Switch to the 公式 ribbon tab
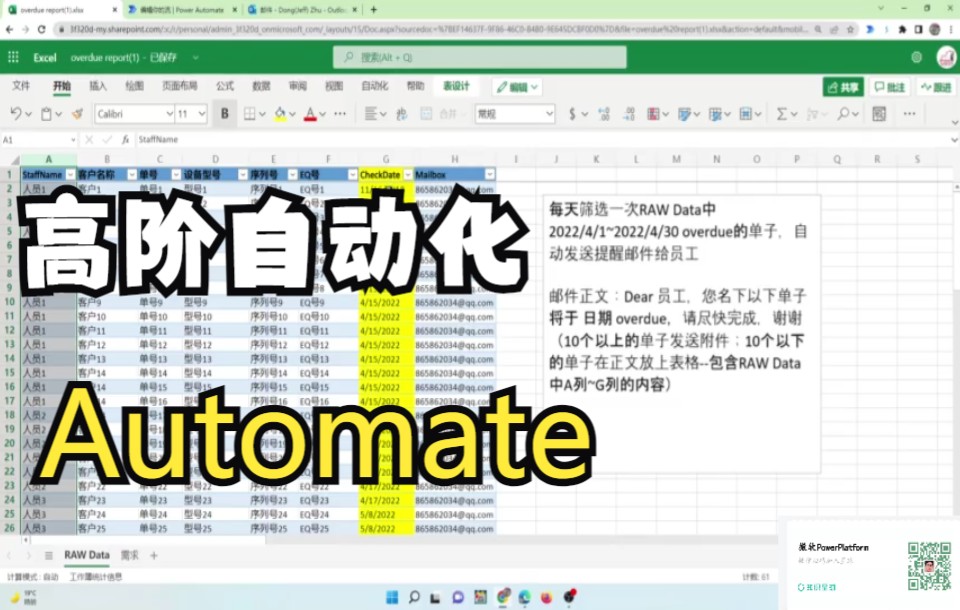The height and width of the screenshot is (610, 960). pyautogui.click(x=225, y=86)
